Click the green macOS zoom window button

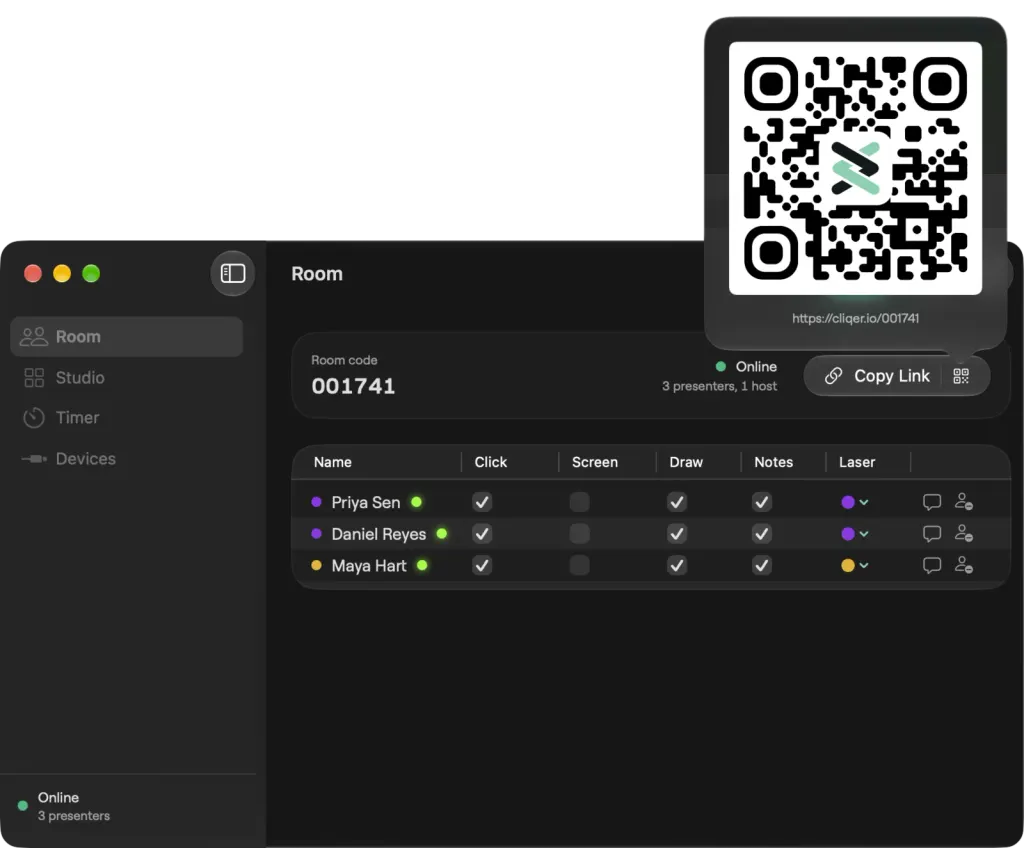[91, 273]
